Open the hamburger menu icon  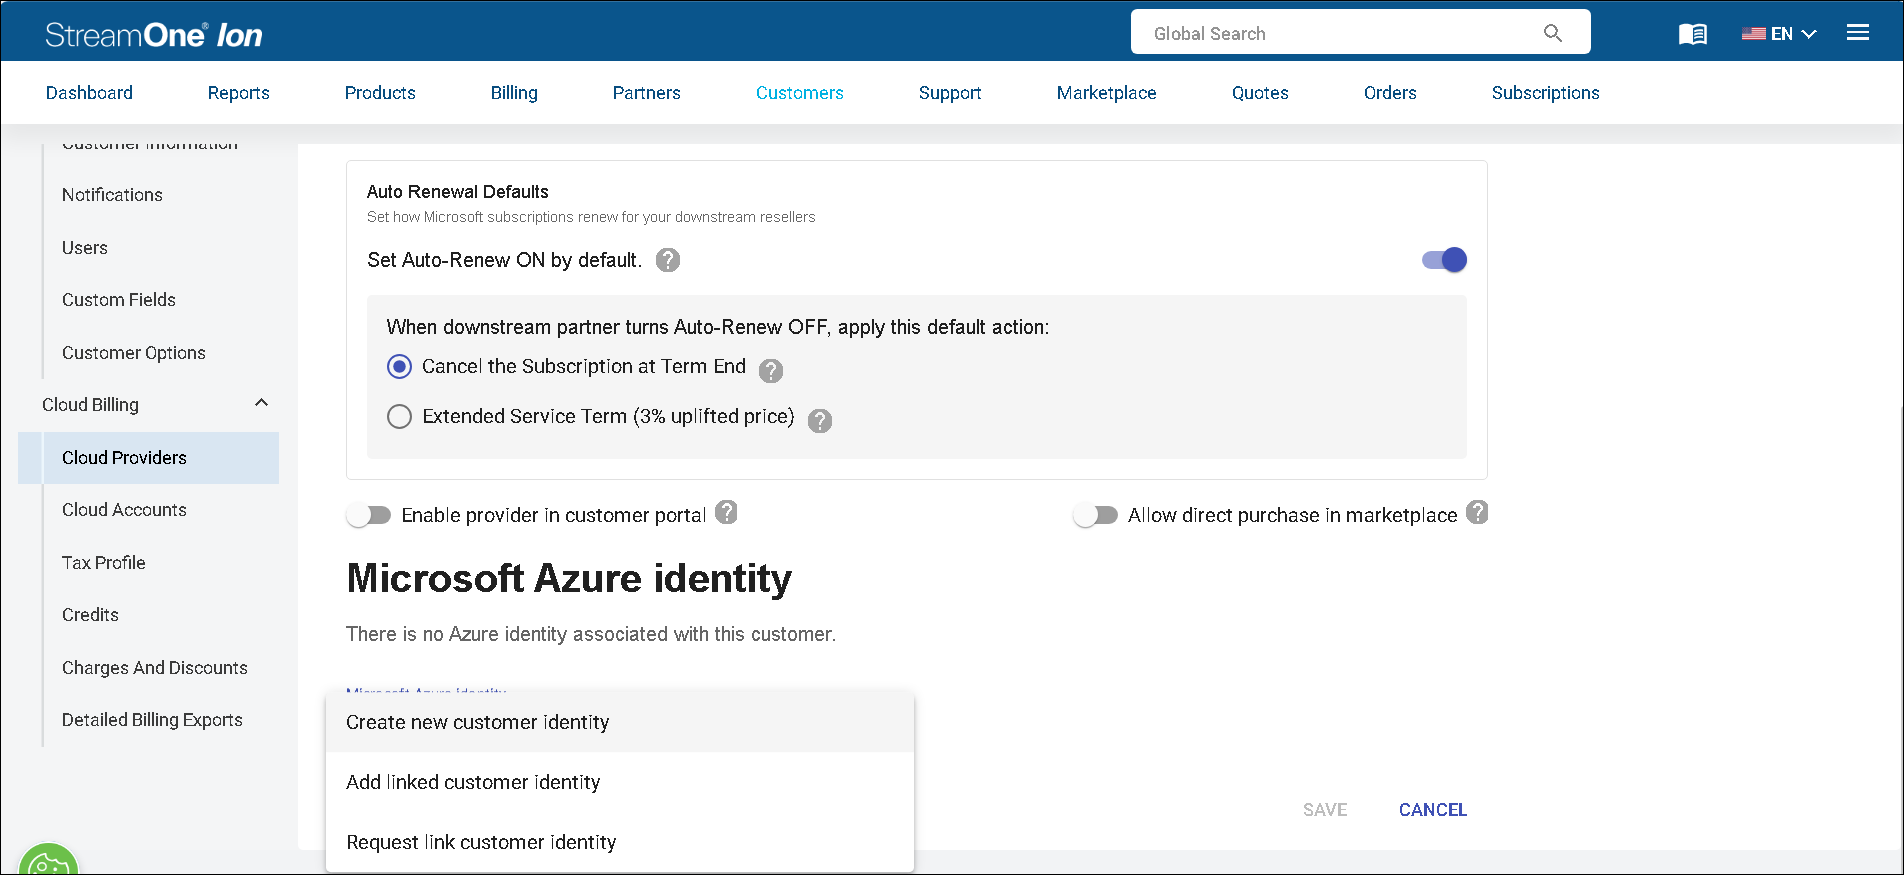[1858, 33]
